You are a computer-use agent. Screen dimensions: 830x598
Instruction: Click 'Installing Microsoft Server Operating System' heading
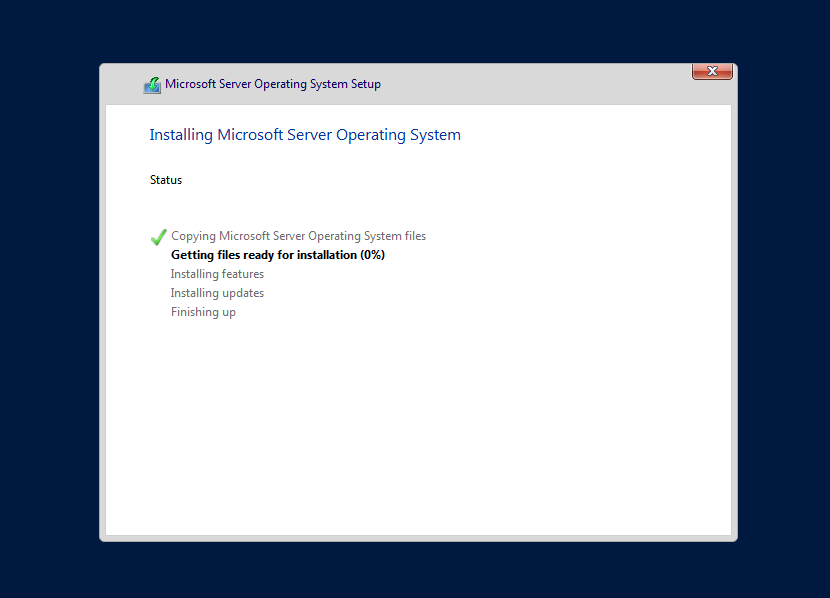click(x=305, y=135)
